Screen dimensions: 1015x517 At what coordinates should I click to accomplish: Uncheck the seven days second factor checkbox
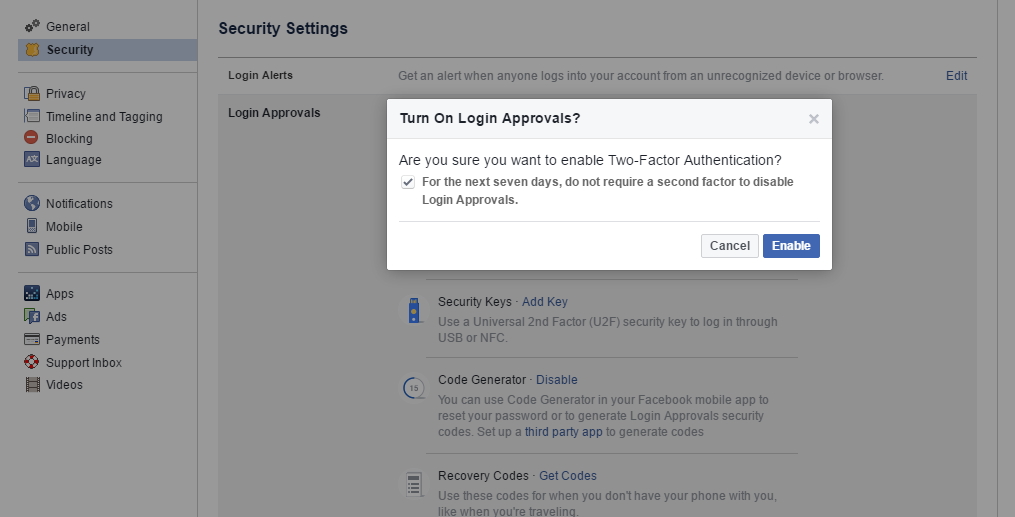[408, 182]
